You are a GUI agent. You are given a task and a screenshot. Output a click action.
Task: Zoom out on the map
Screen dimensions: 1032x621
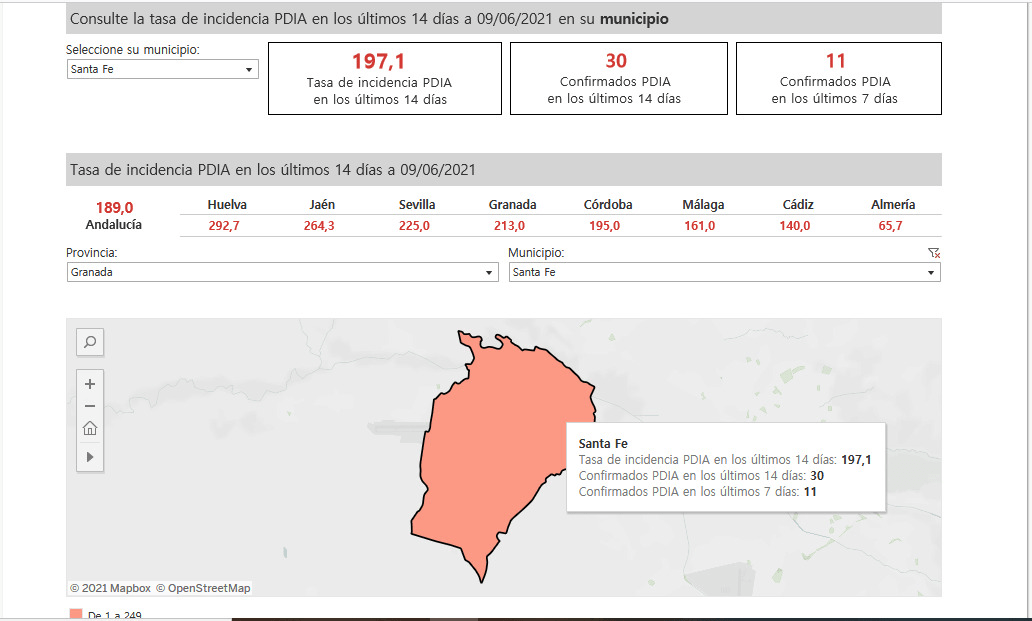(x=90, y=406)
